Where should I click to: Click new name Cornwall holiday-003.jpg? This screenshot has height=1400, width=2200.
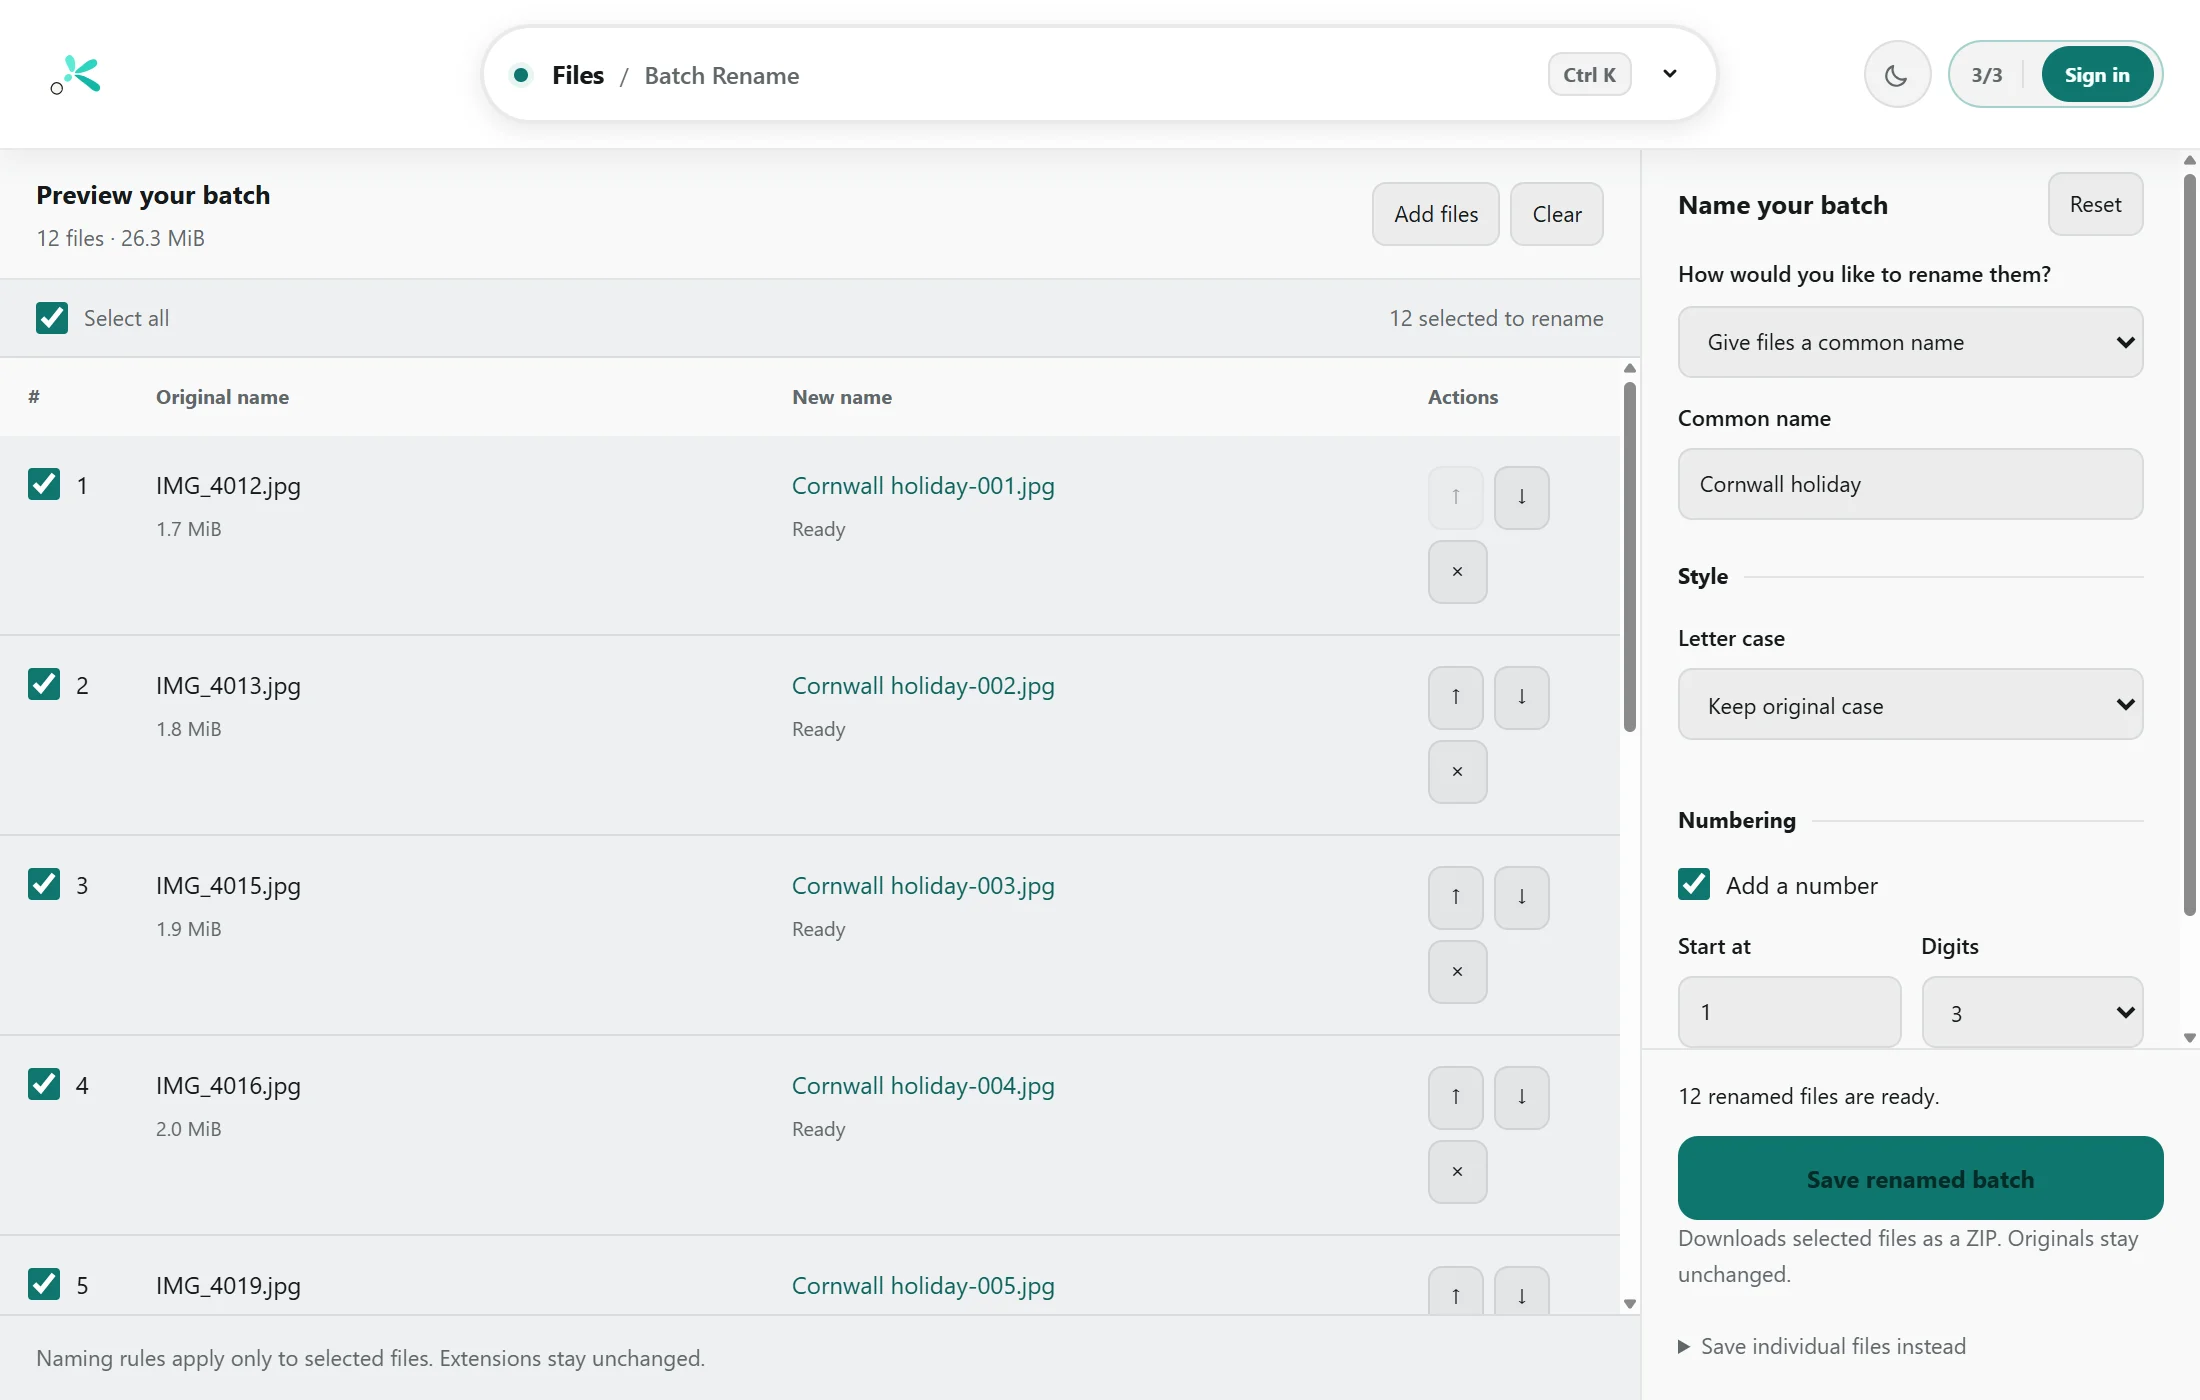click(923, 886)
